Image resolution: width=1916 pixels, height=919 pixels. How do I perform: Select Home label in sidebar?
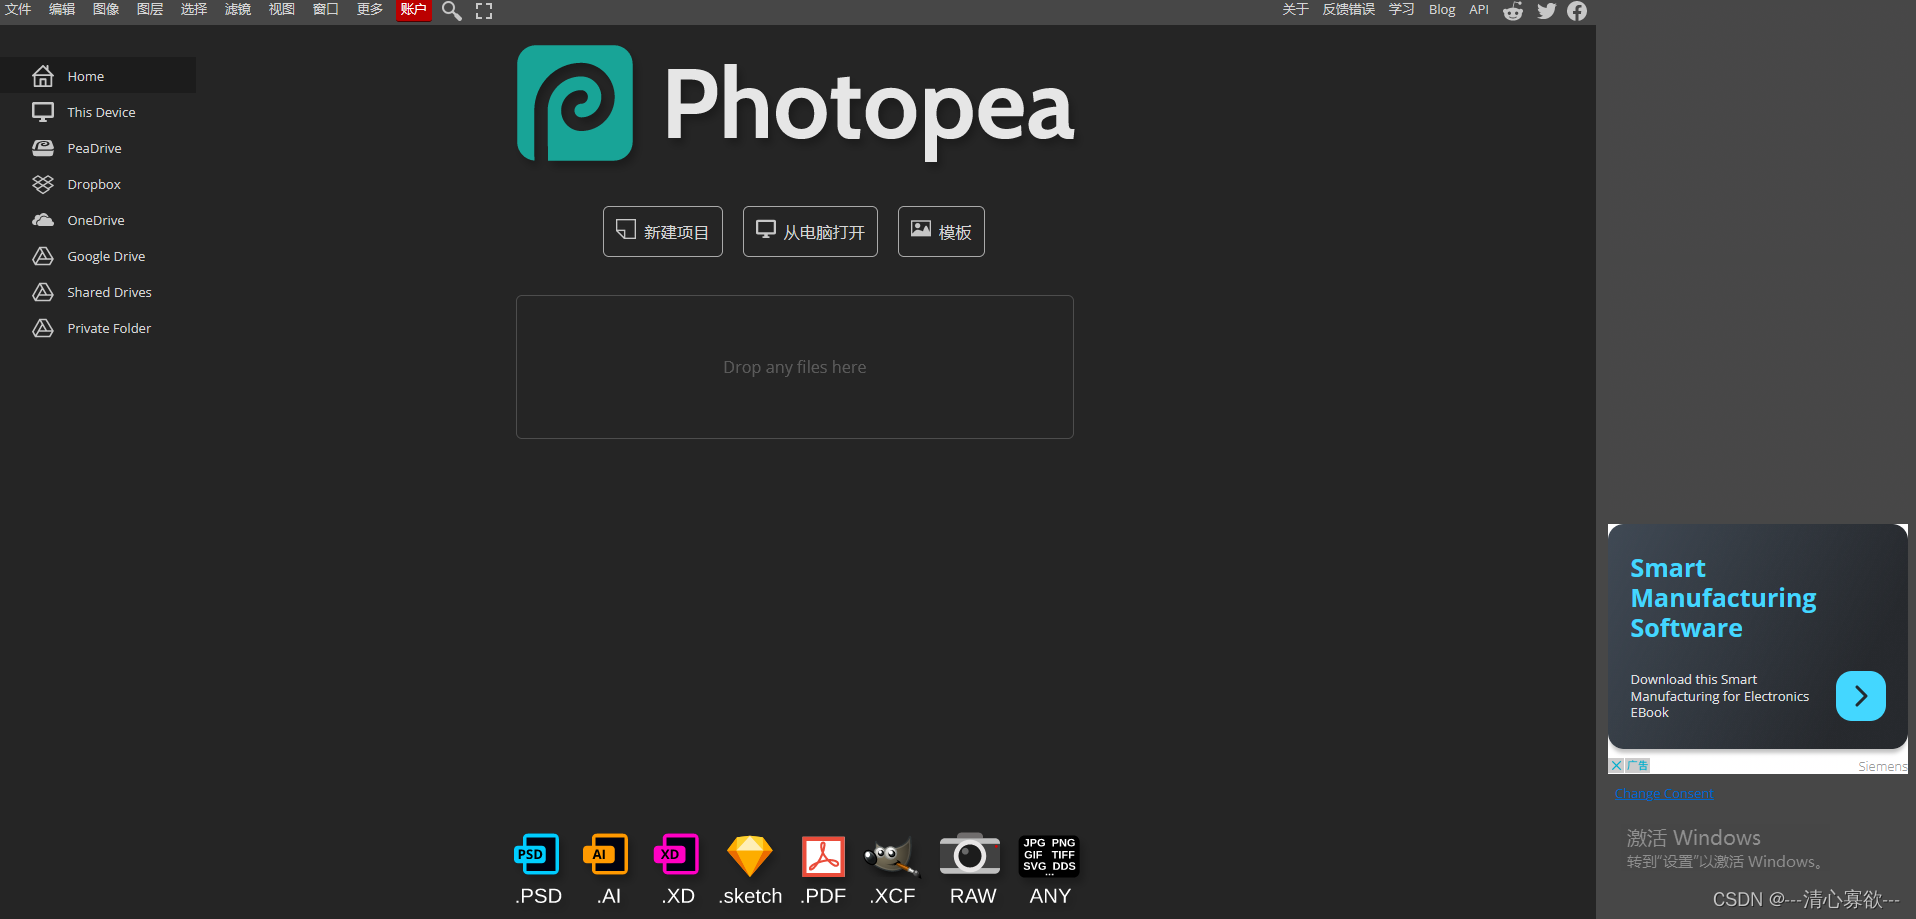tap(86, 77)
